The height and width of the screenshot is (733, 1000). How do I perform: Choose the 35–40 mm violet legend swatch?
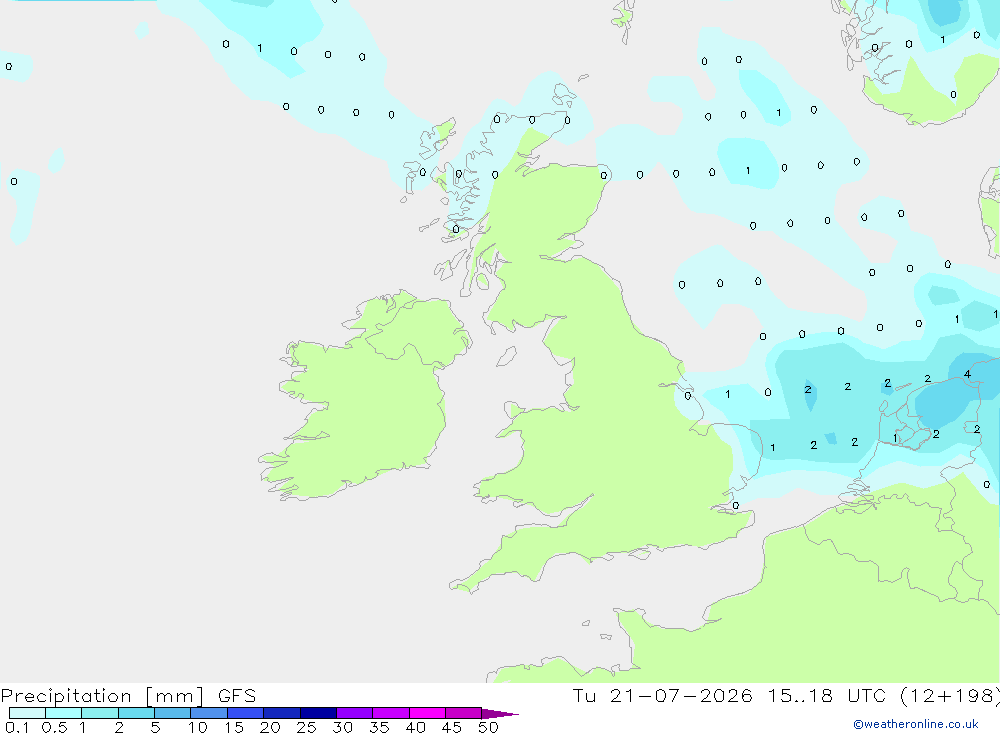(391, 713)
